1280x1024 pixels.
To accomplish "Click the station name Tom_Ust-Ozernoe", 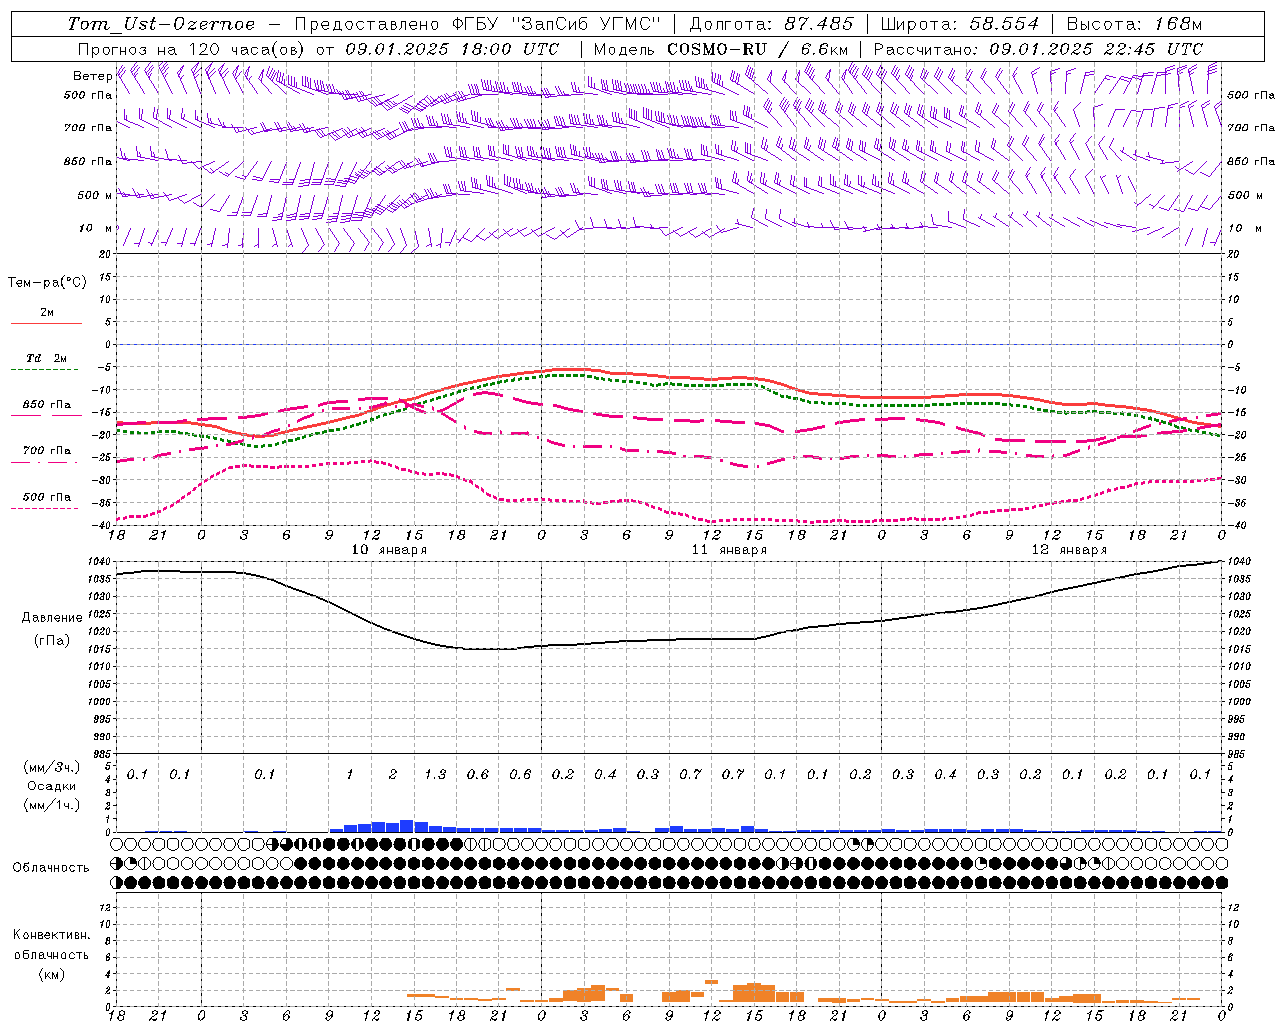I will (161, 24).
